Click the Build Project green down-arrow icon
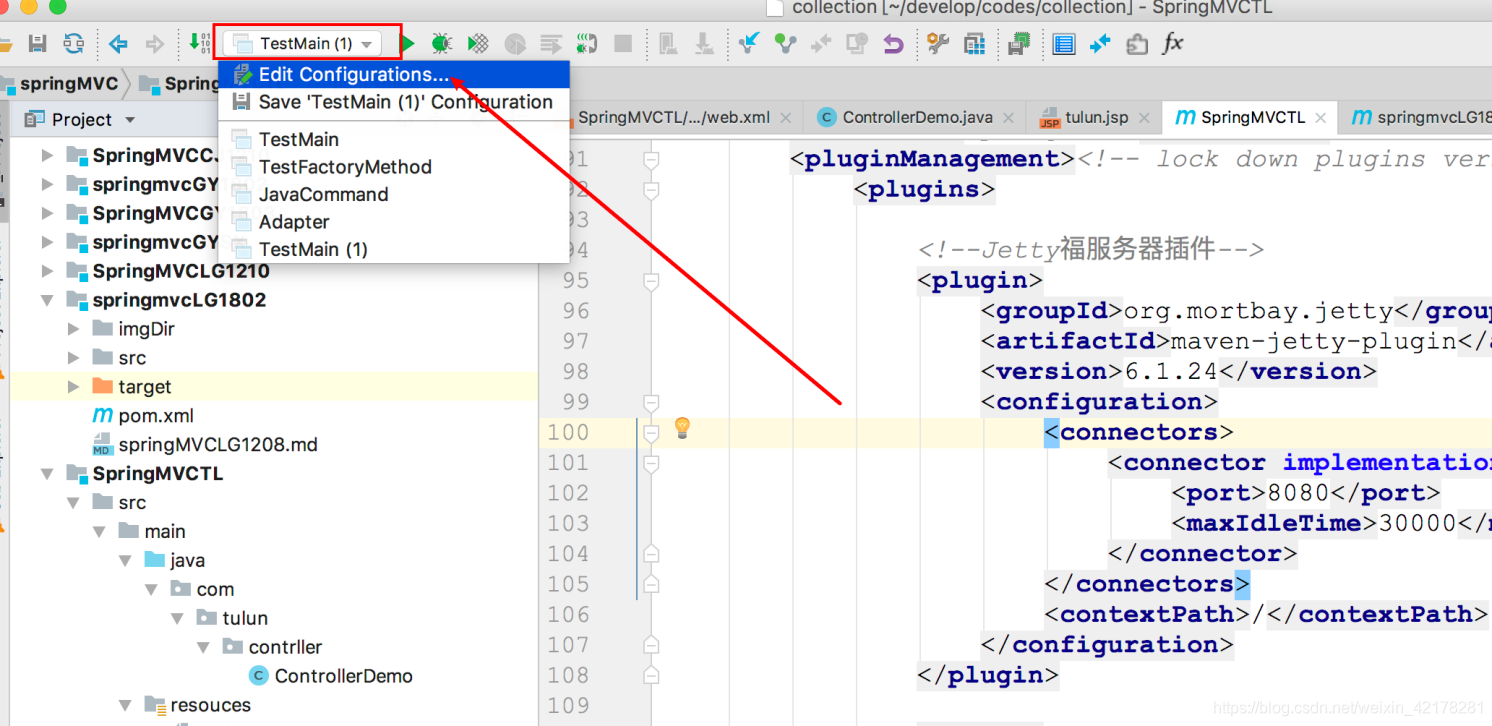Viewport: 1492px width, 726px height. click(x=199, y=43)
